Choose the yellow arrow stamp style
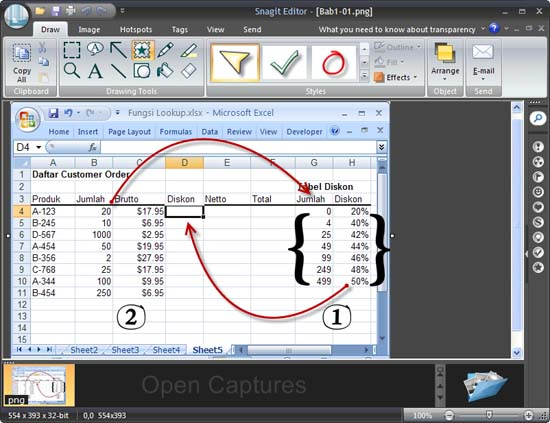Image resolution: width=550 pixels, height=423 pixels. (x=235, y=63)
